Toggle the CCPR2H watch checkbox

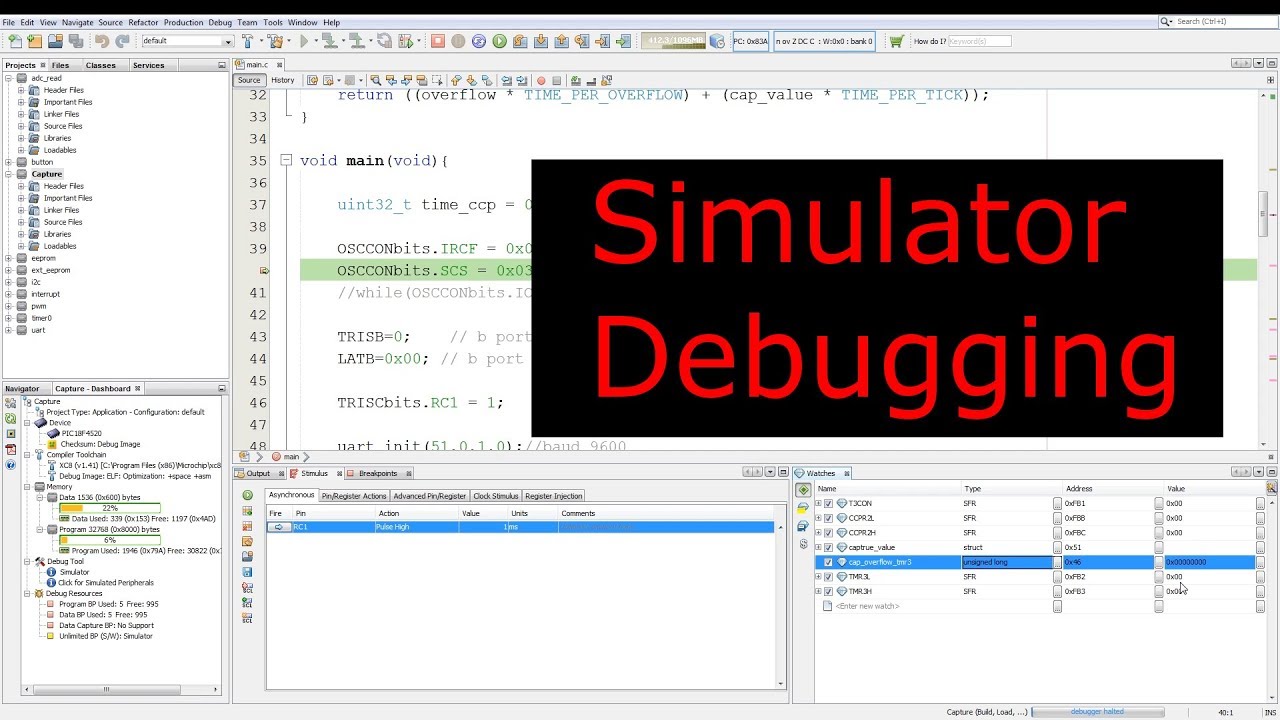[x=828, y=533]
